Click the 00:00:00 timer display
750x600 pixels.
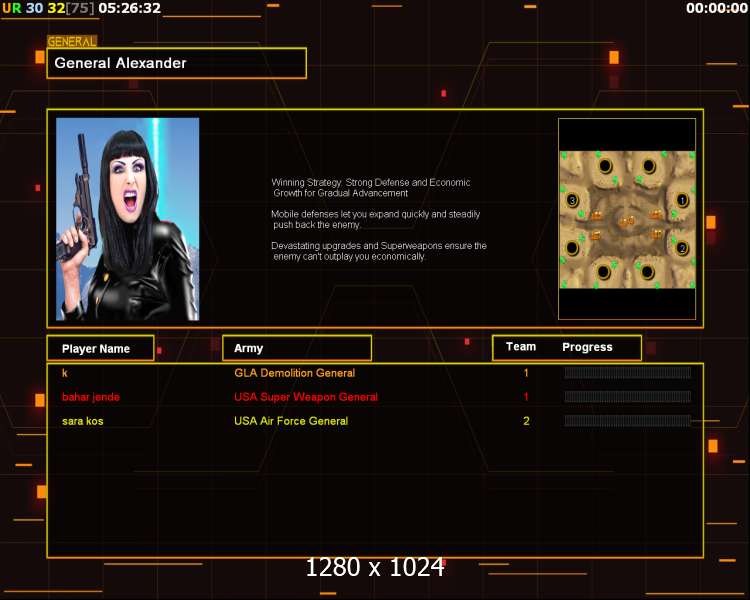pyautogui.click(x=717, y=8)
